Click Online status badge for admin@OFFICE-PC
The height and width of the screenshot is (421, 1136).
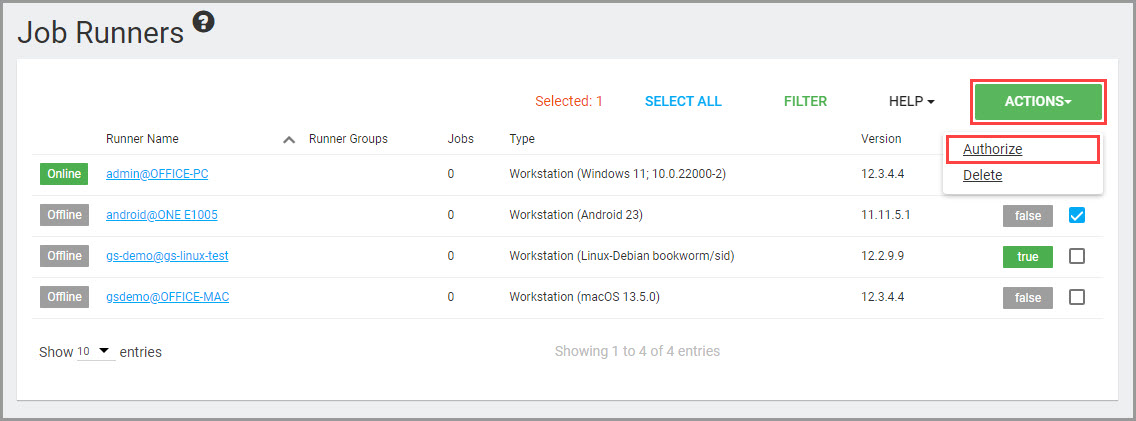pos(64,174)
